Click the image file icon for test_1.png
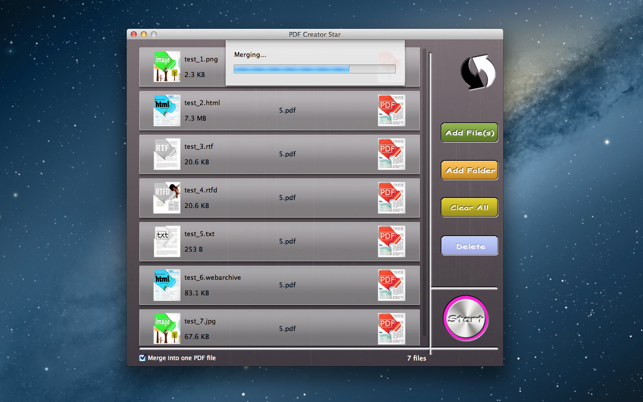The width and height of the screenshot is (643, 402). pos(167,66)
